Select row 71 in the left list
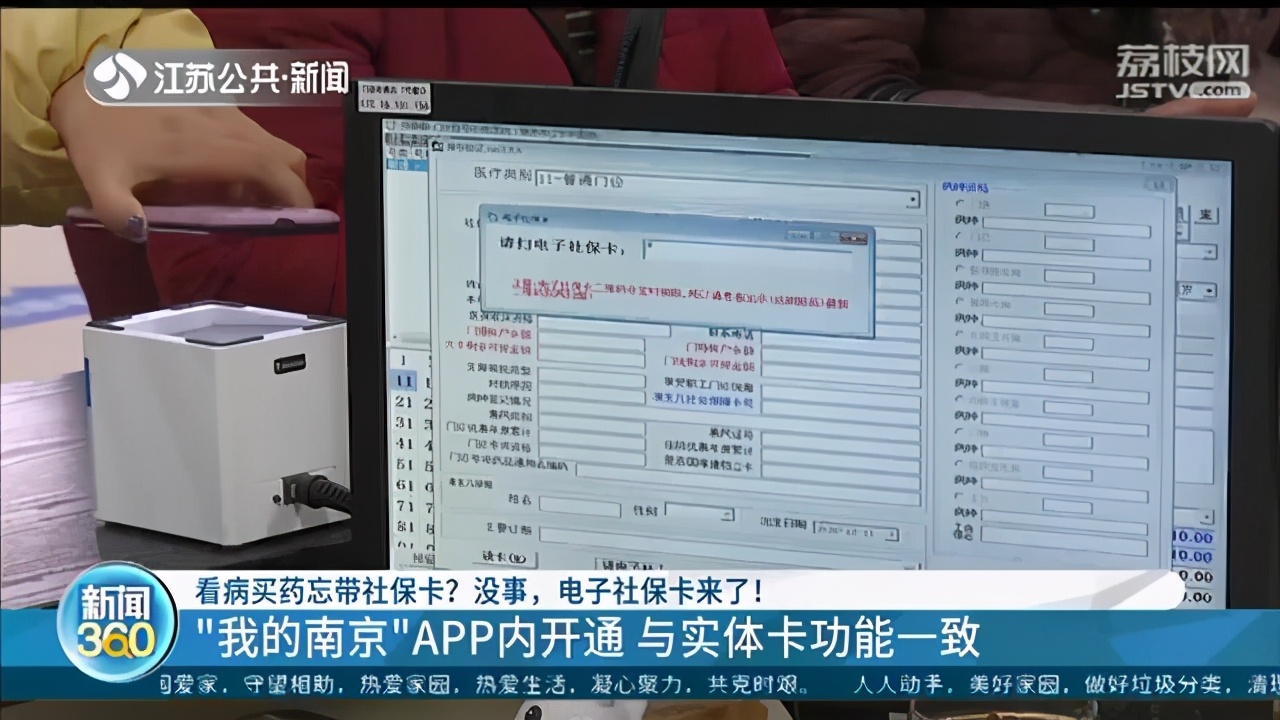The width and height of the screenshot is (1280, 720). 404,507
